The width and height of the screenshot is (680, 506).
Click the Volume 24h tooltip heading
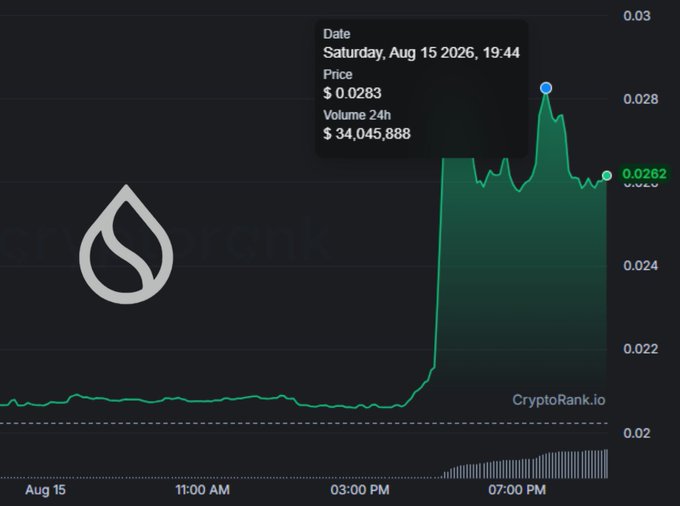click(x=357, y=115)
